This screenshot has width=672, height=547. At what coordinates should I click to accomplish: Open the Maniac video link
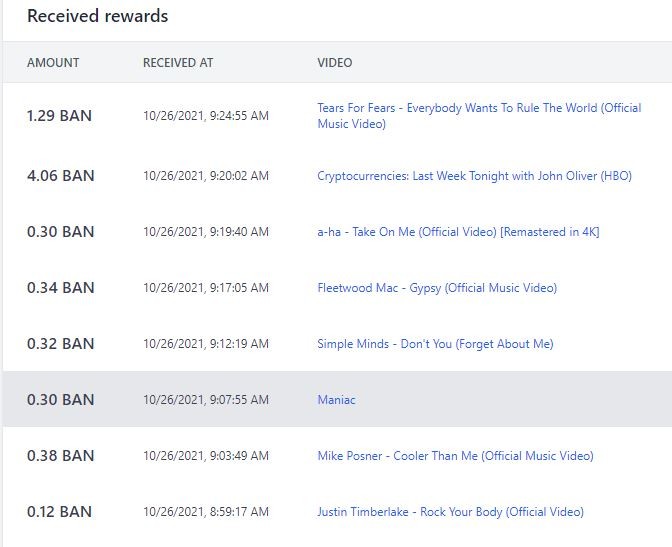(x=336, y=400)
